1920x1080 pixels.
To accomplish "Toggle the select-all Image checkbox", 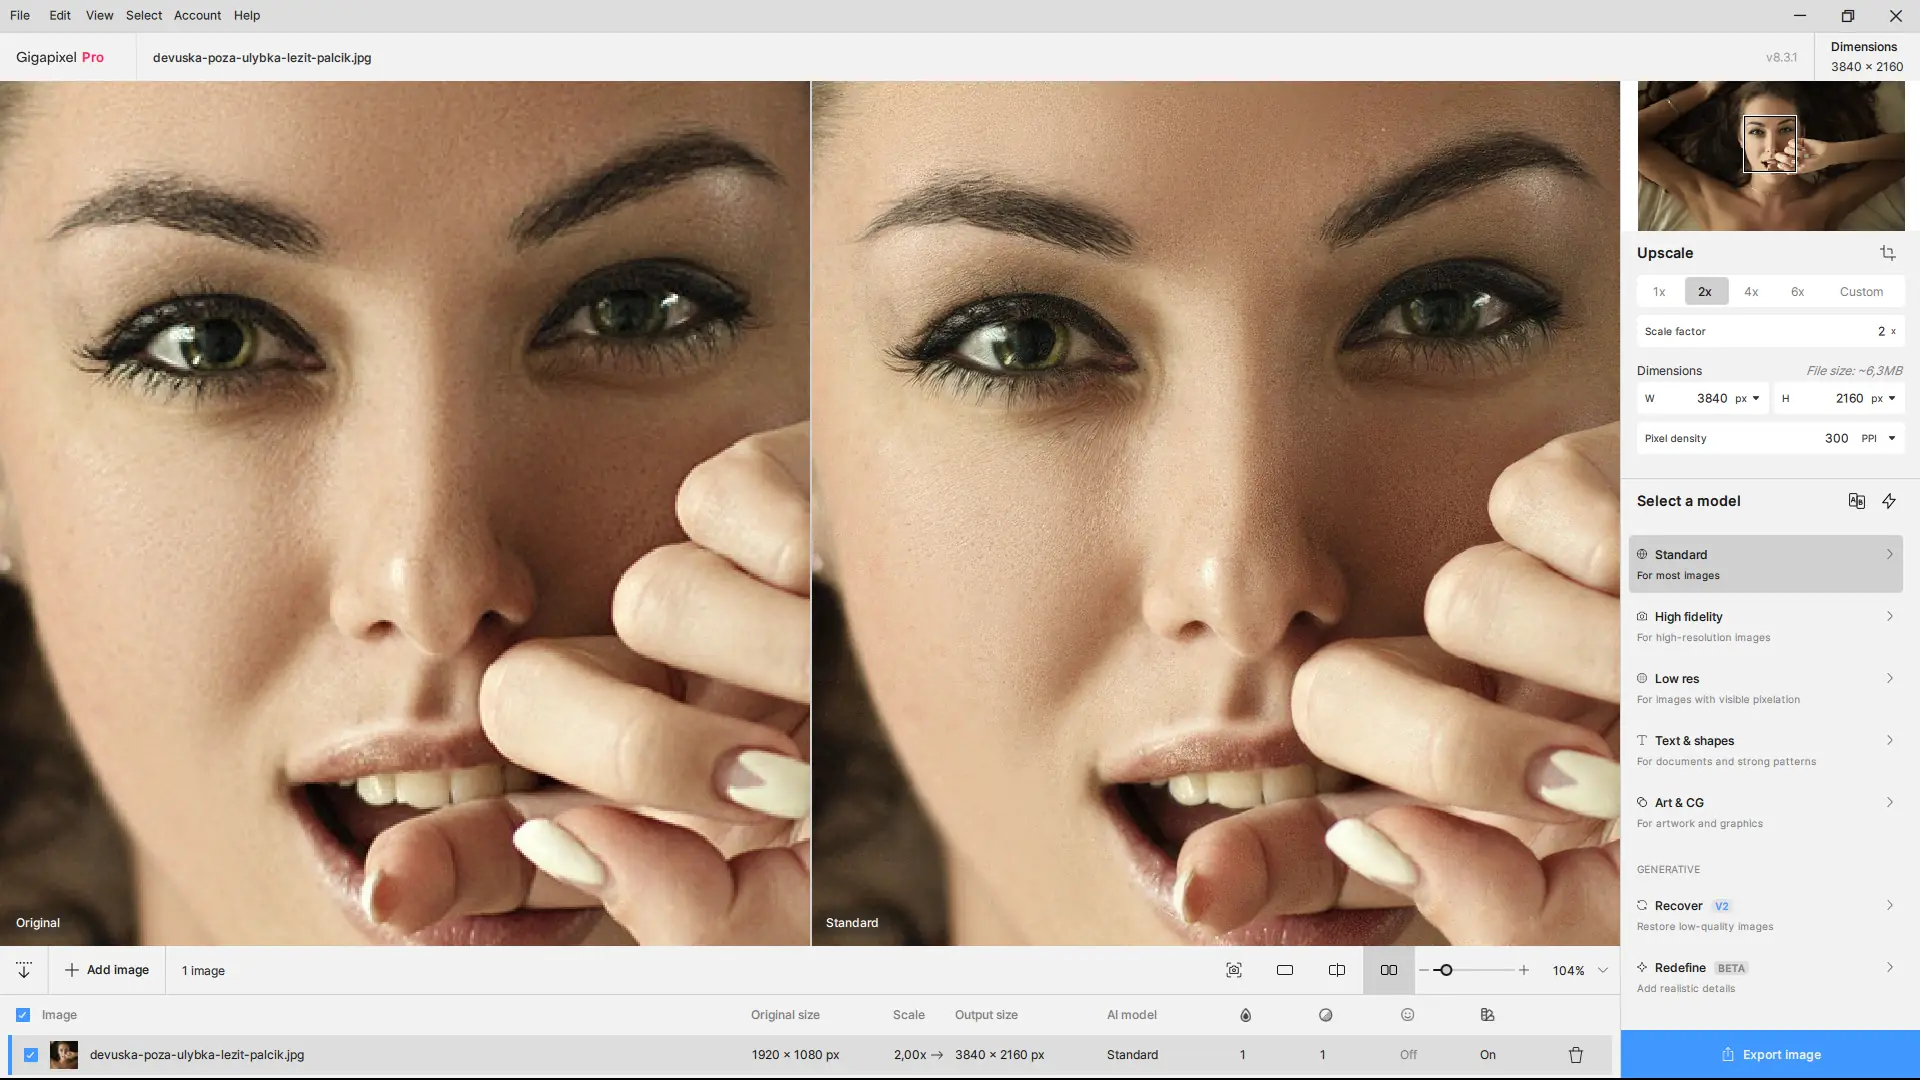I will 23,1015.
